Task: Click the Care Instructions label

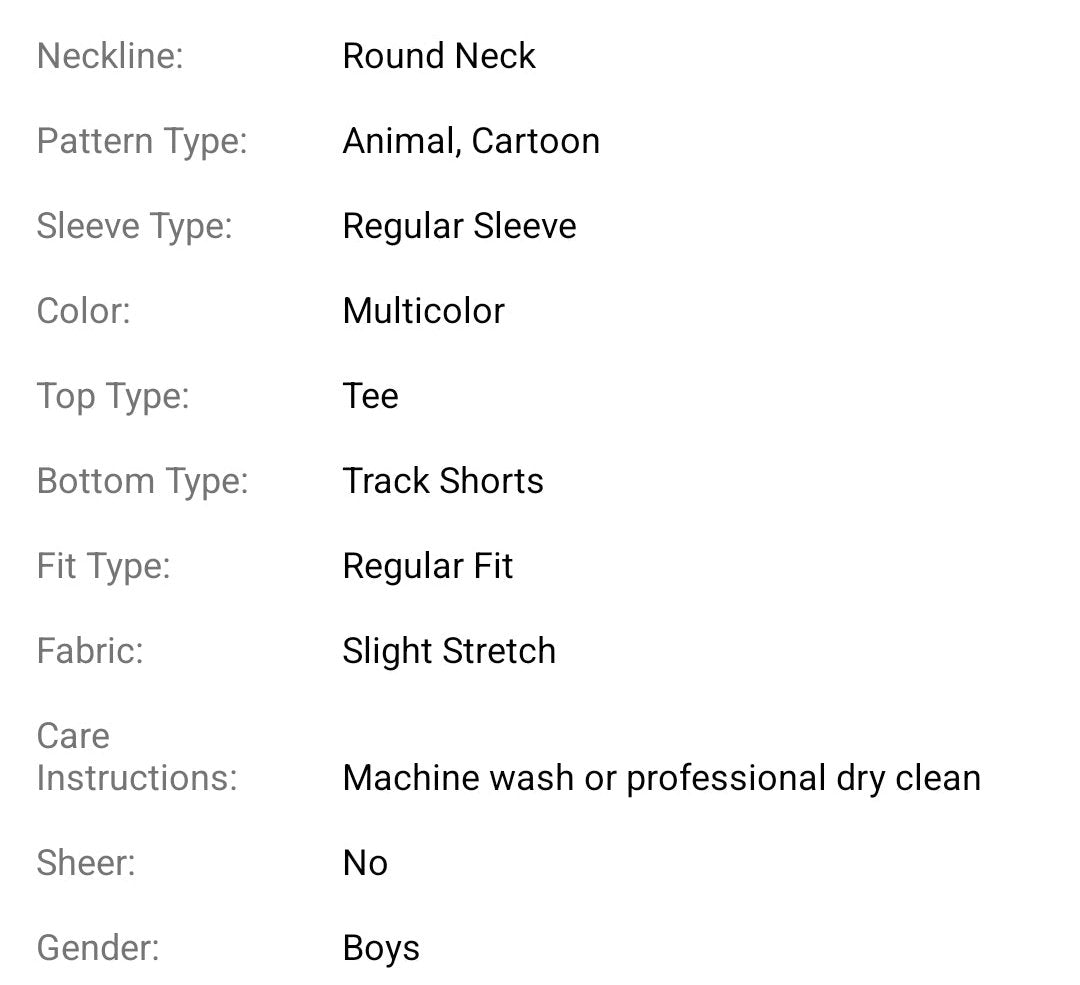Action: coord(137,757)
